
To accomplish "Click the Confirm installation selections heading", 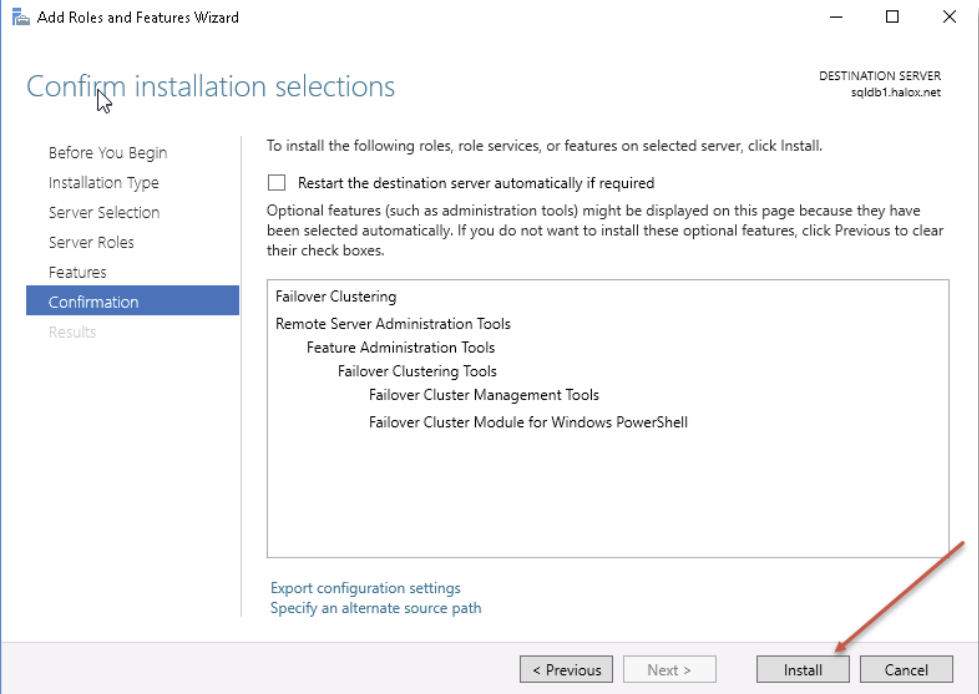I will tap(210, 86).
